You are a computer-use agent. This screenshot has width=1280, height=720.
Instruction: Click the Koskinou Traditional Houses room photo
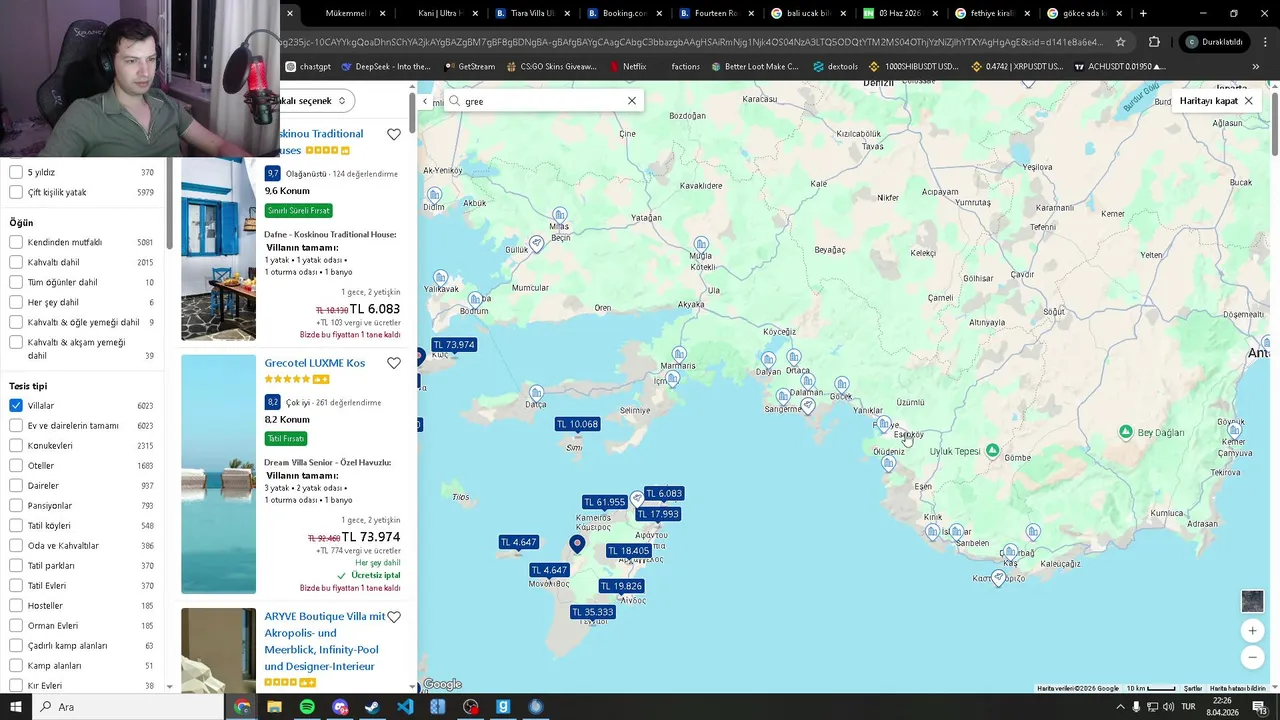click(218, 248)
